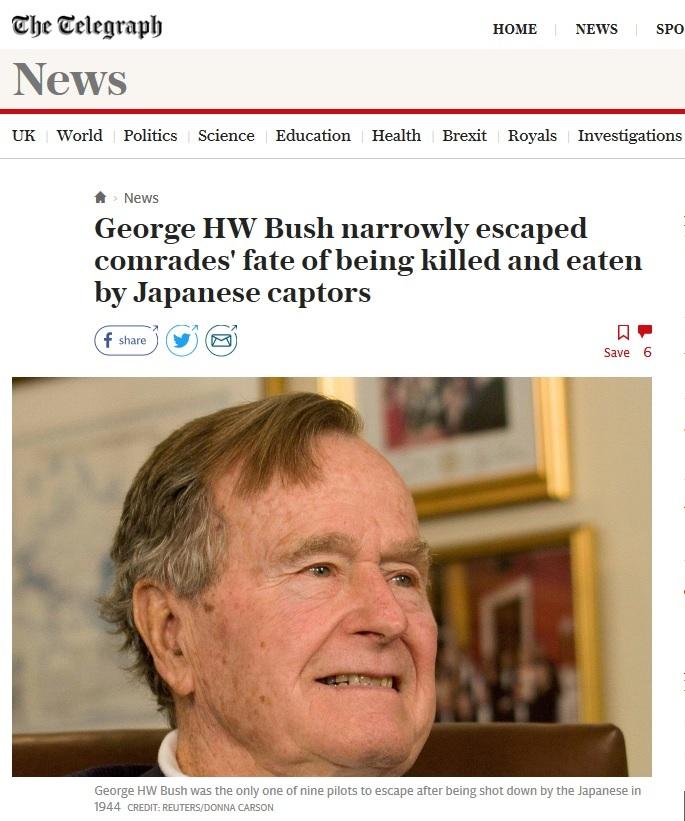This screenshot has height=821, width=685.
Task: Open the Royals section
Action: [x=532, y=136]
